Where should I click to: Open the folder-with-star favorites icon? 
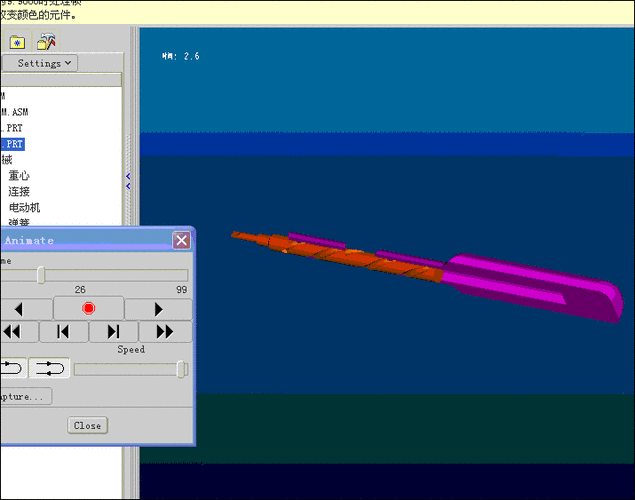[x=17, y=42]
